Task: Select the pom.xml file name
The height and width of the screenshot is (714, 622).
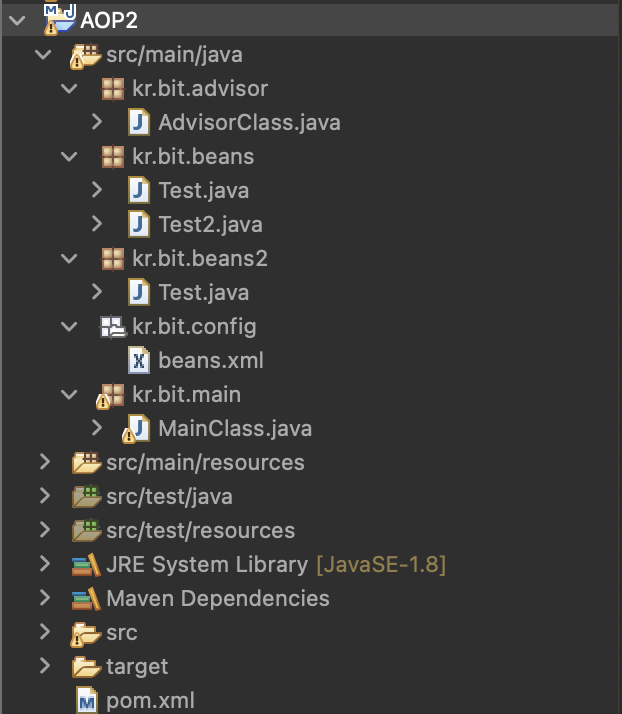Action: click(150, 701)
